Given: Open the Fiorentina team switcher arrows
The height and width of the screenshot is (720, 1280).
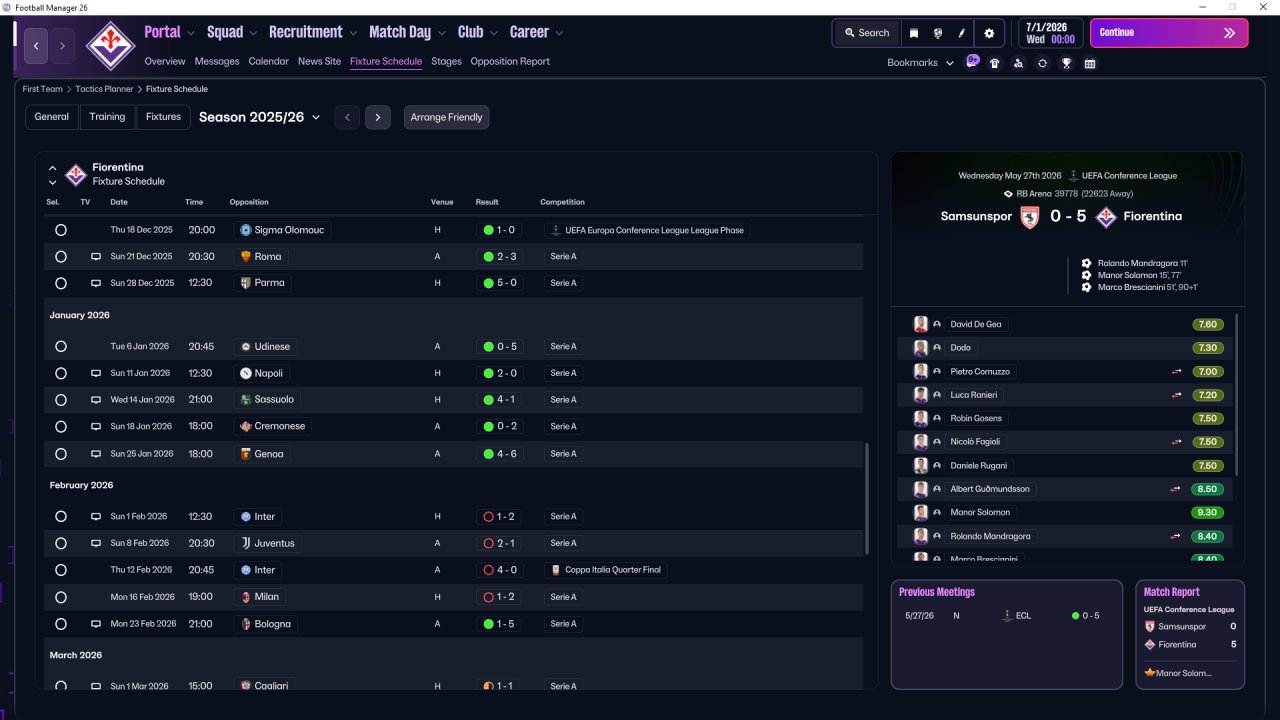Looking at the screenshot, I should tap(53, 175).
